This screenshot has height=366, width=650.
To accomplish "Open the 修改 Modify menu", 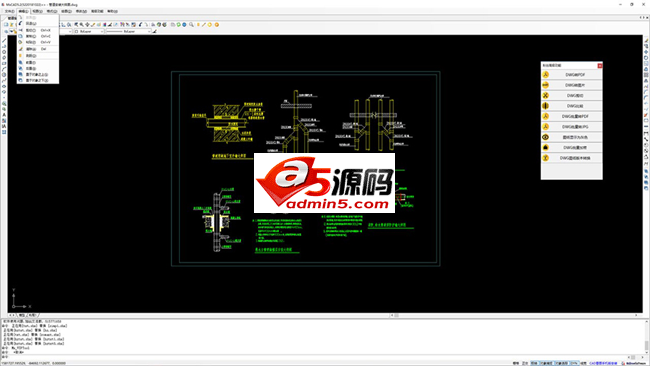I will point(81,11).
